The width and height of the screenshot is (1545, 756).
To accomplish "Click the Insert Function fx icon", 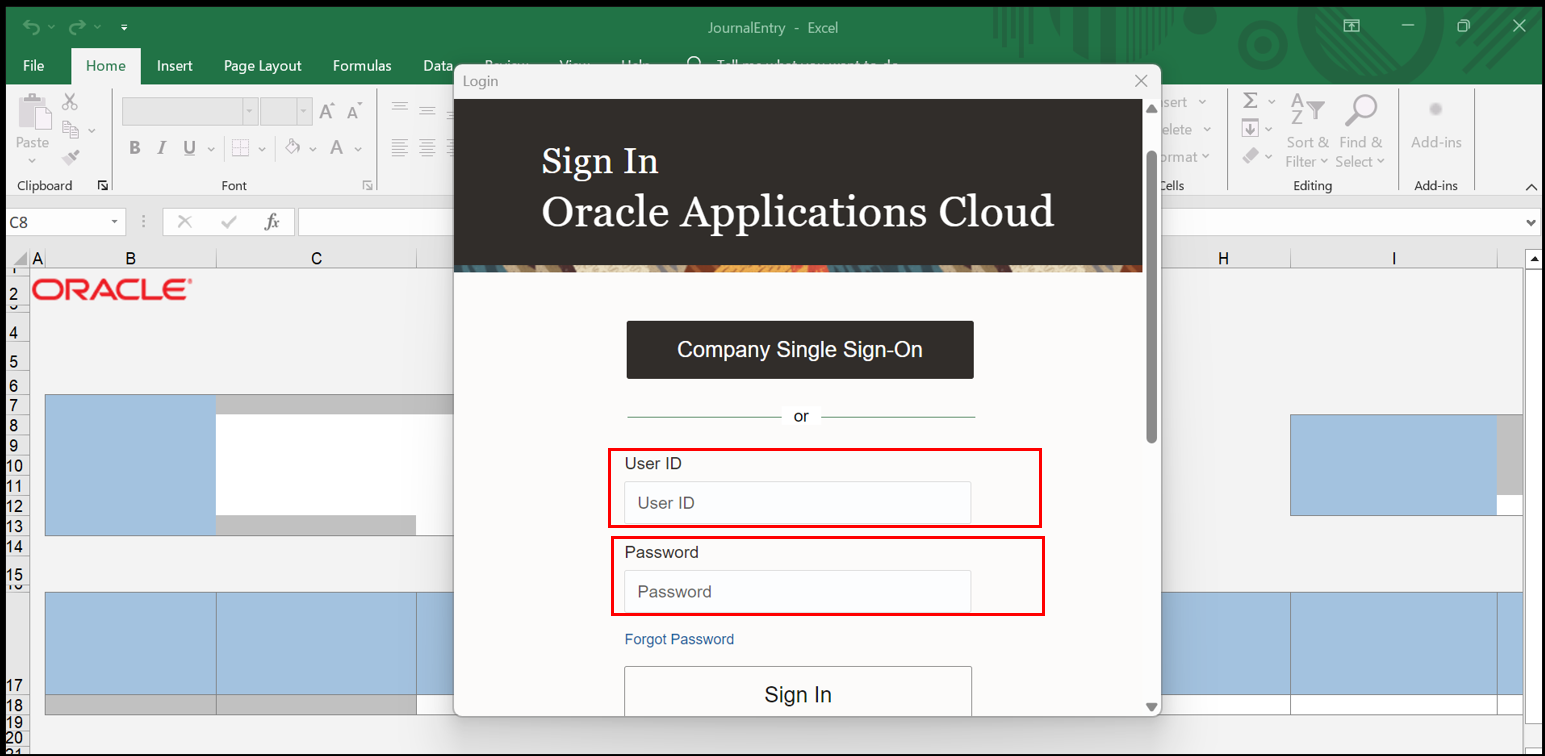I will coord(271,222).
